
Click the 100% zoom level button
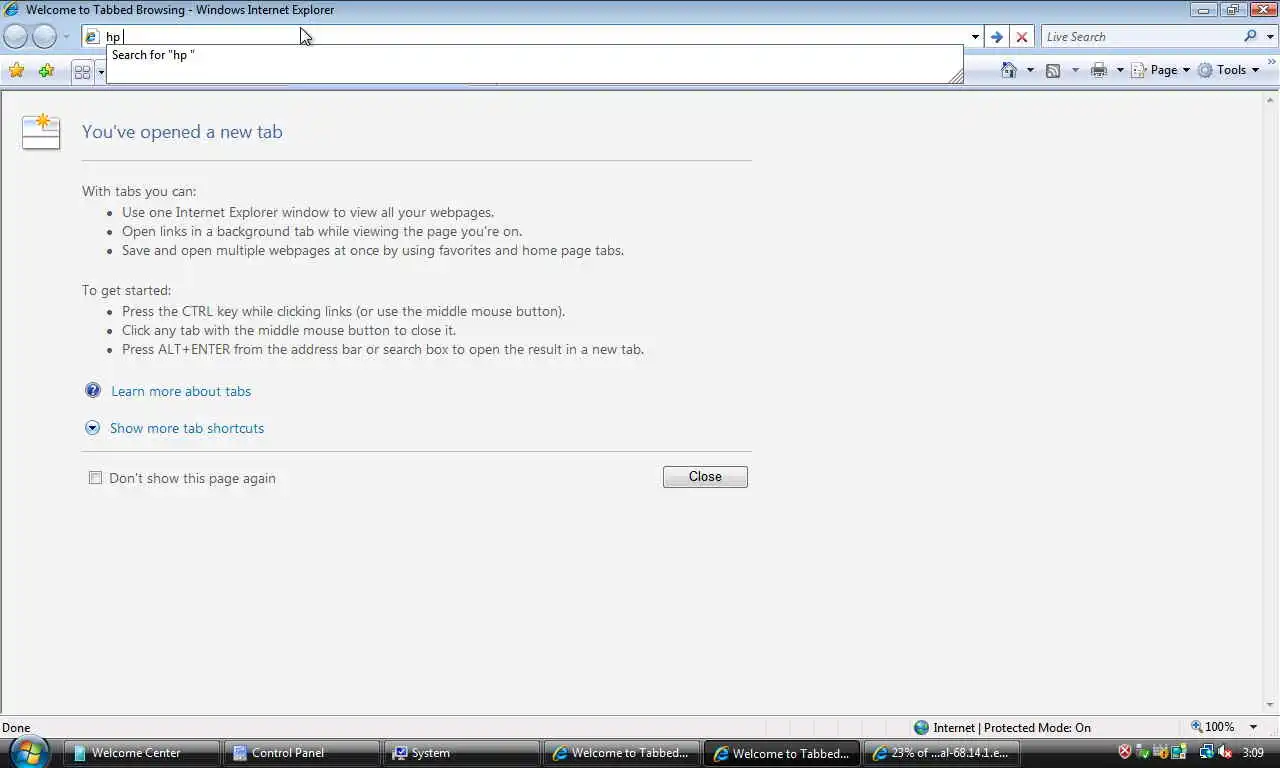pyautogui.click(x=1213, y=727)
